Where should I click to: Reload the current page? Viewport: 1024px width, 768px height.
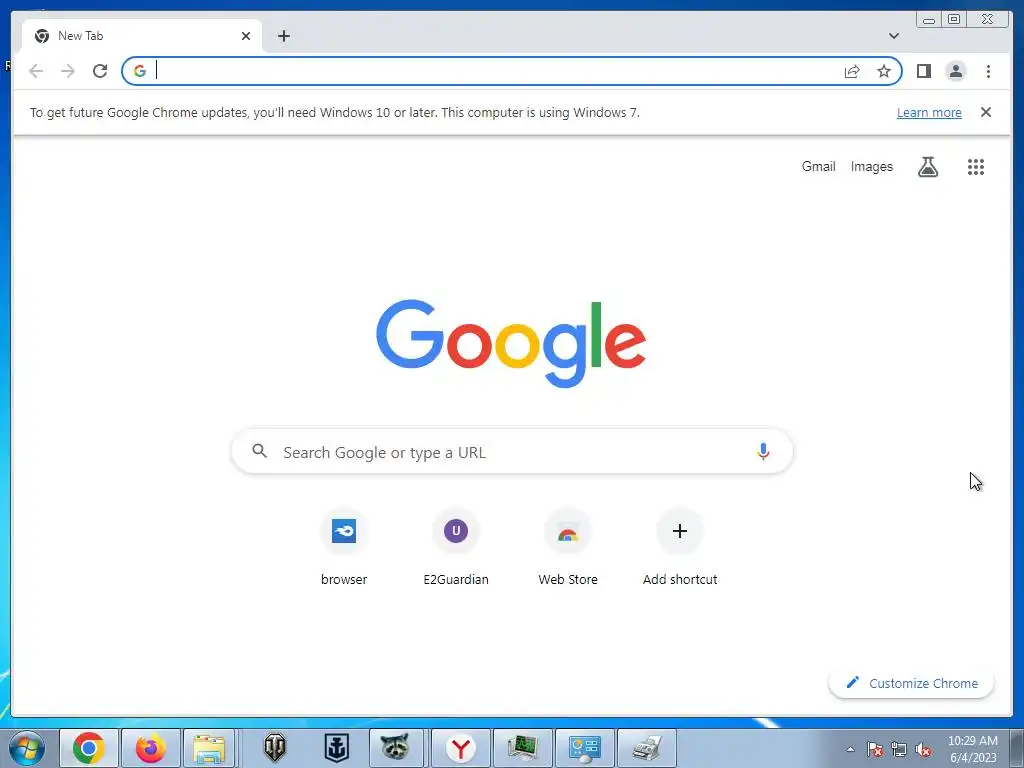(x=100, y=71)
